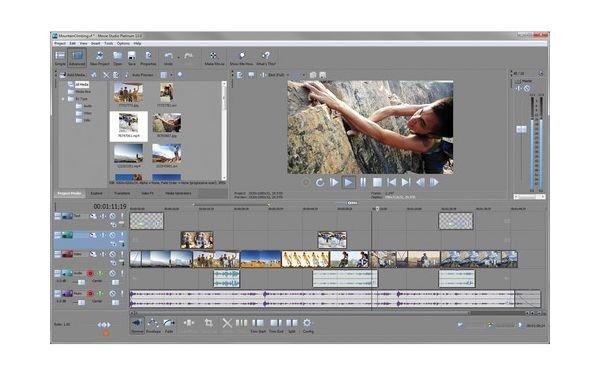The width and height of the screenshot is (600, 377).
Task: Copy preview snapshot to clipboard
Action: click(313, 75)
